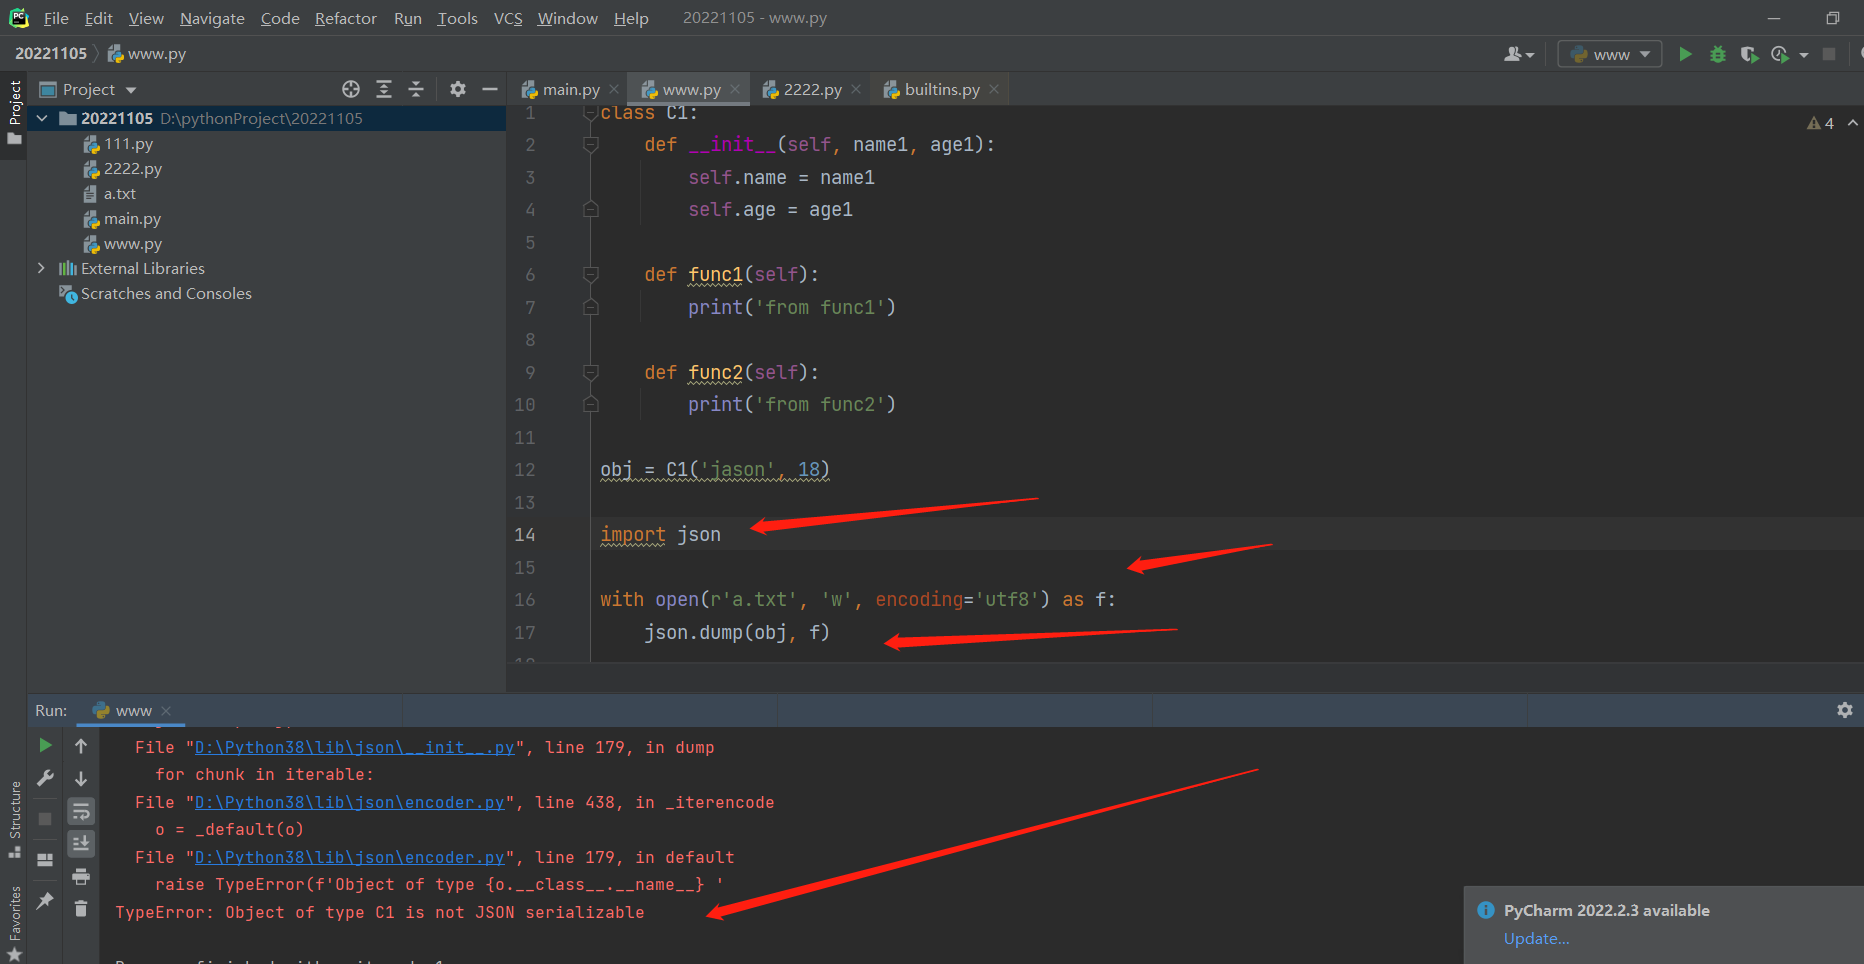The image size is (1864, 964).
Task: Select 111.py in Project tree
Action: point(128,143)
